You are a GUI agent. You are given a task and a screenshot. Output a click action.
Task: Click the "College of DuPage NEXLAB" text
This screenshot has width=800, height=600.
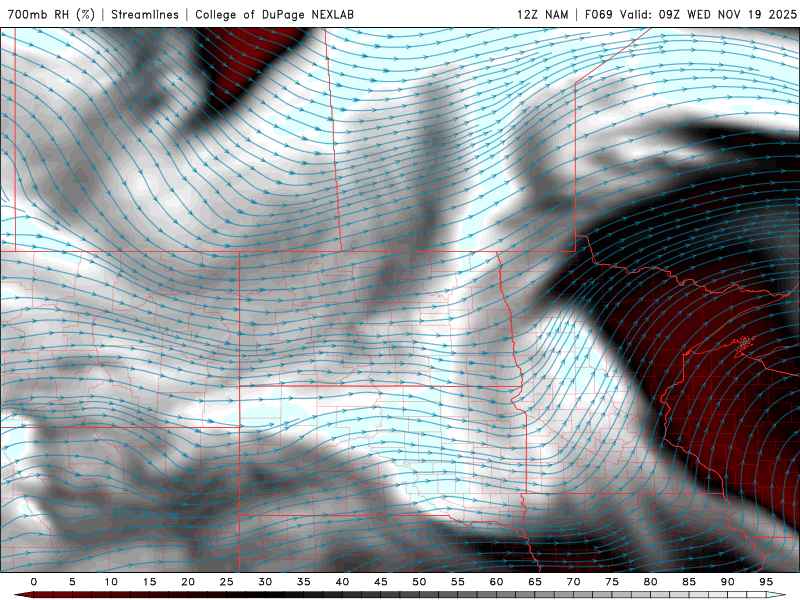tap(274, 14)
